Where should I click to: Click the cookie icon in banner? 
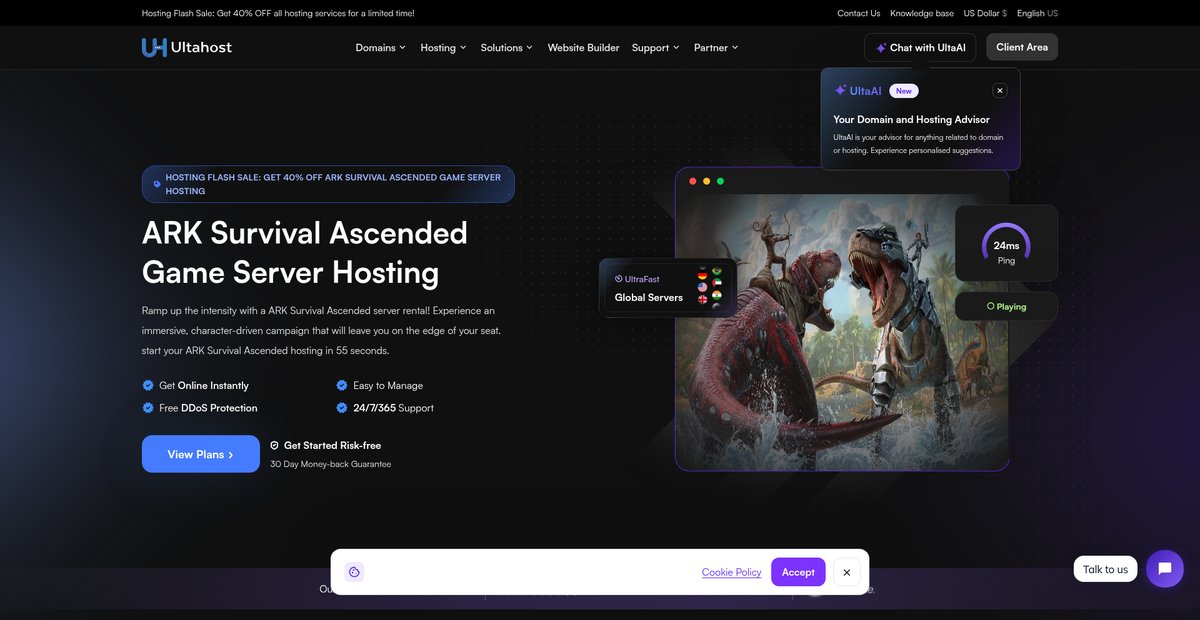[x=354, y=572]
